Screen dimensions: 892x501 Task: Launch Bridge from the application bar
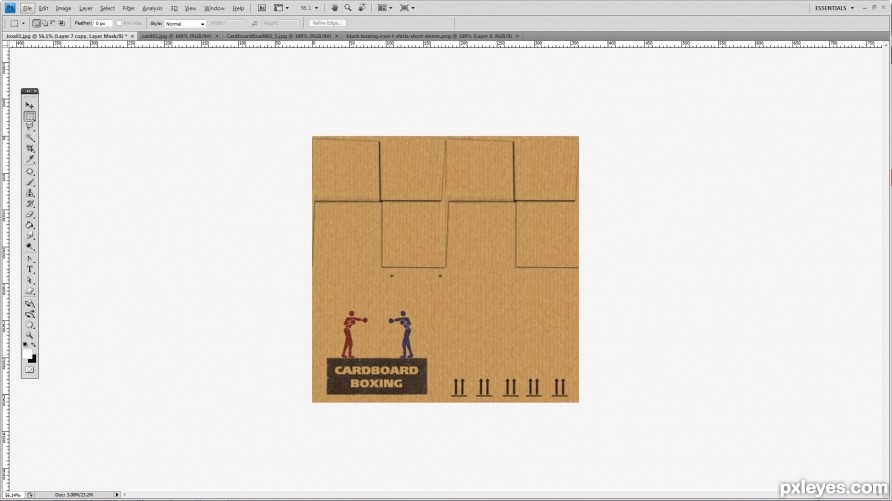[262, 8]
